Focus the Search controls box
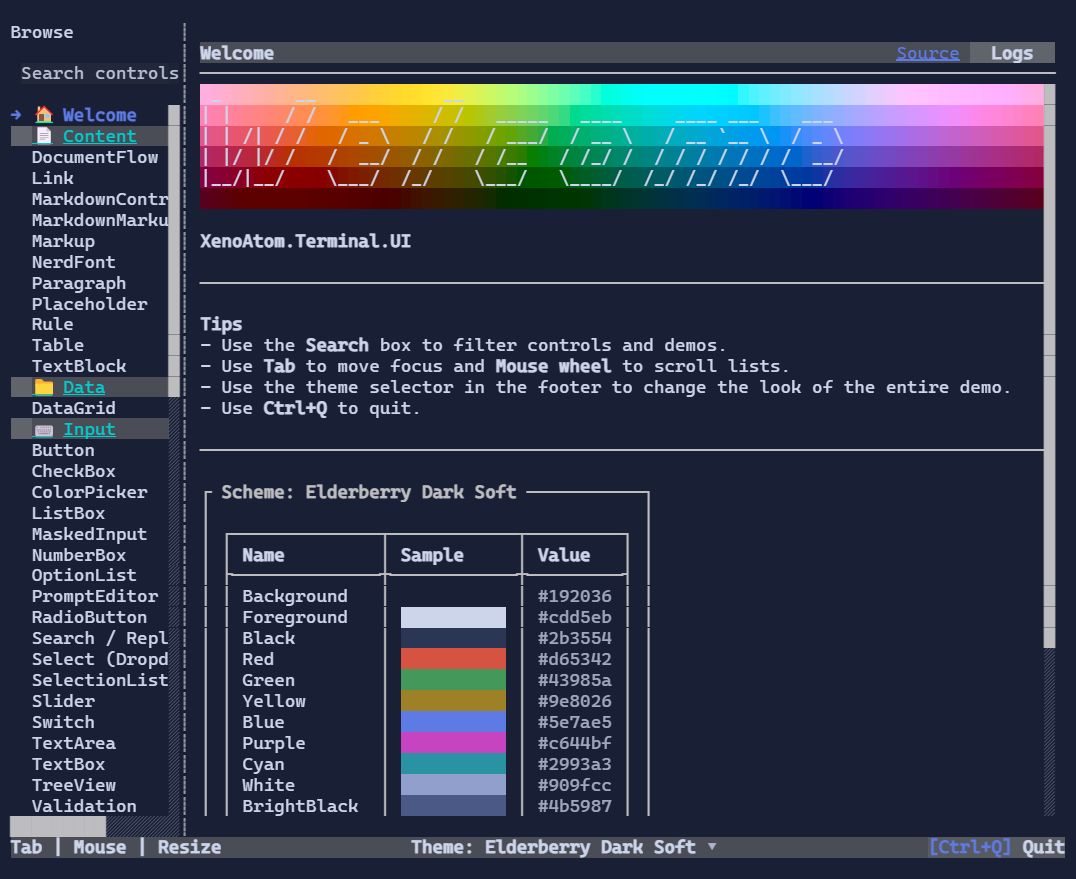 tap(100, 73)
